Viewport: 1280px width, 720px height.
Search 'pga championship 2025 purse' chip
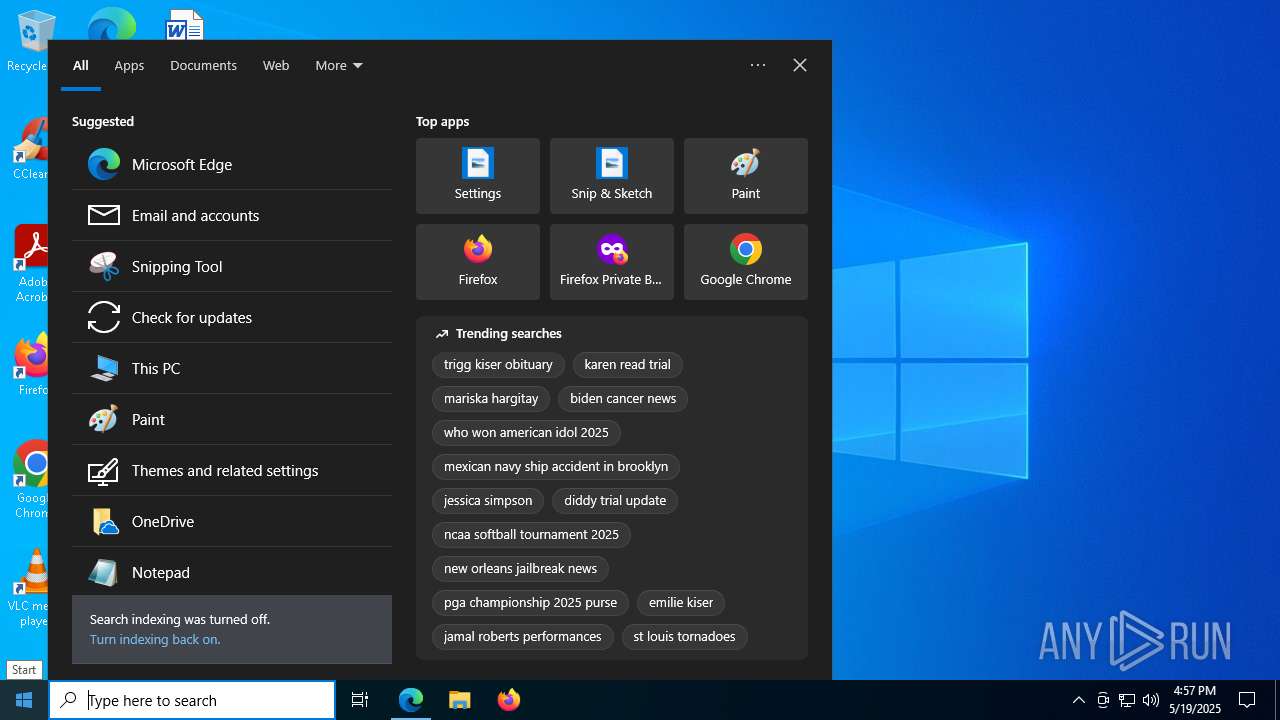click(x=530, y=603)
